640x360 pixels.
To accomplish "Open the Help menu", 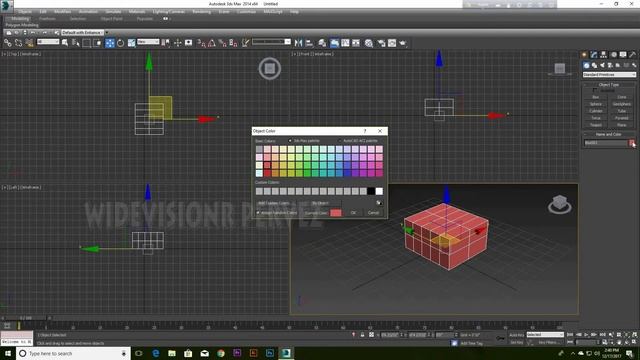I will [294, 12].
